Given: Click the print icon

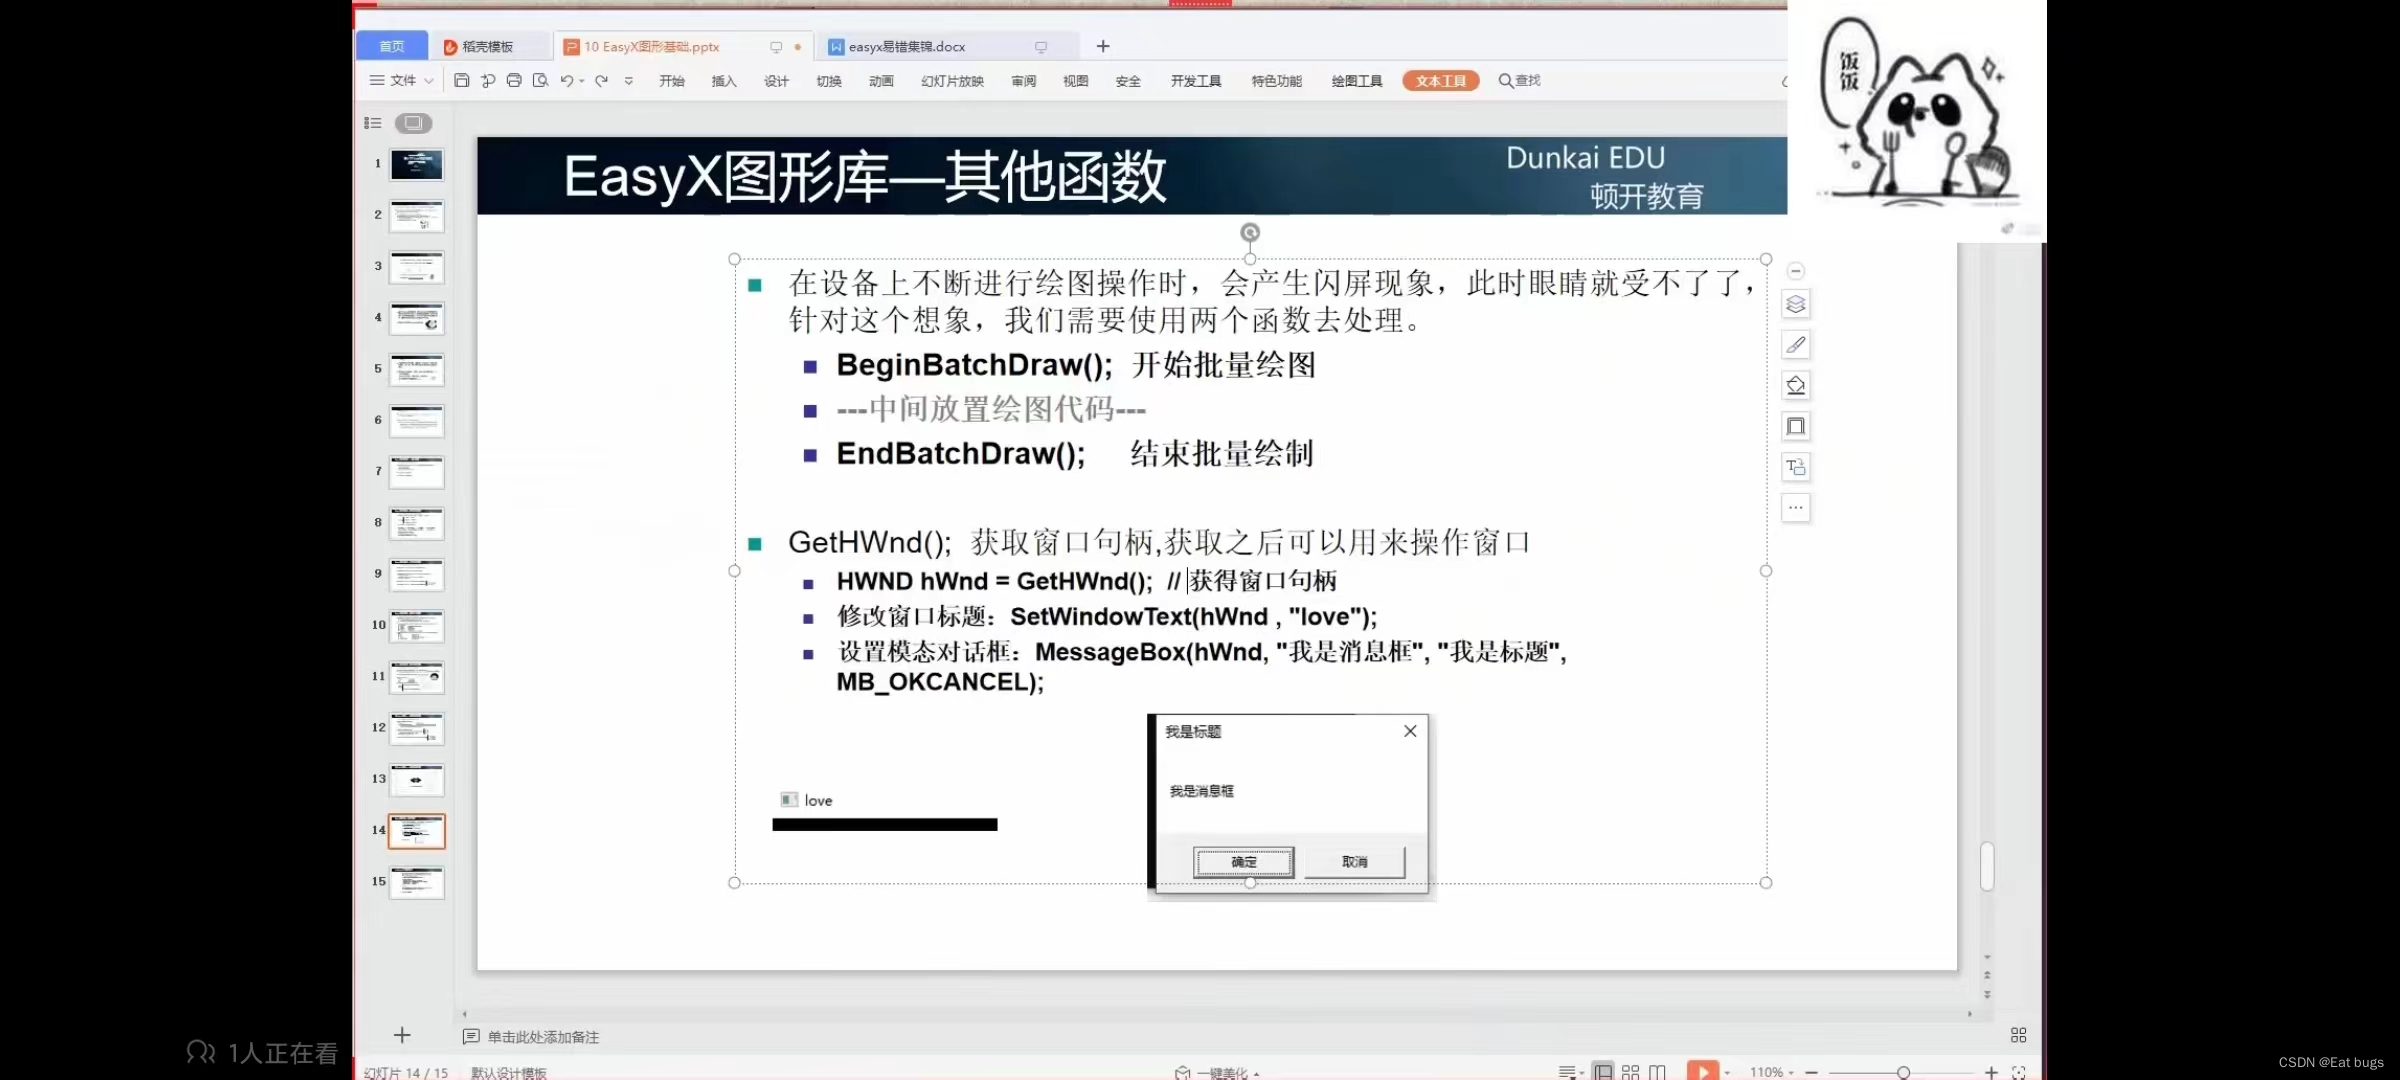Looking at the screenshot, I should point(514,81).
